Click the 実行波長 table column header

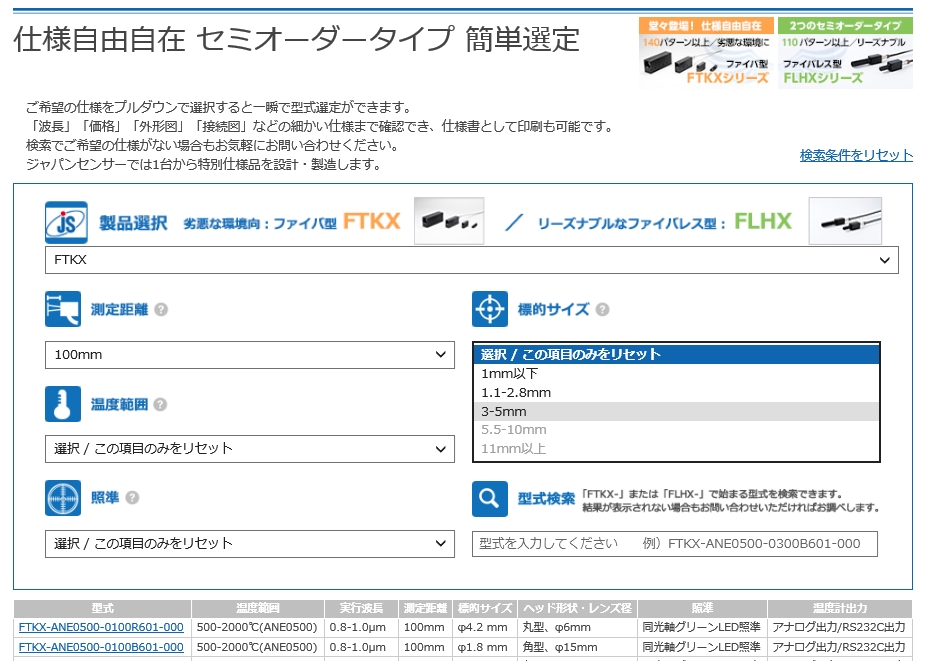point(361,608)
